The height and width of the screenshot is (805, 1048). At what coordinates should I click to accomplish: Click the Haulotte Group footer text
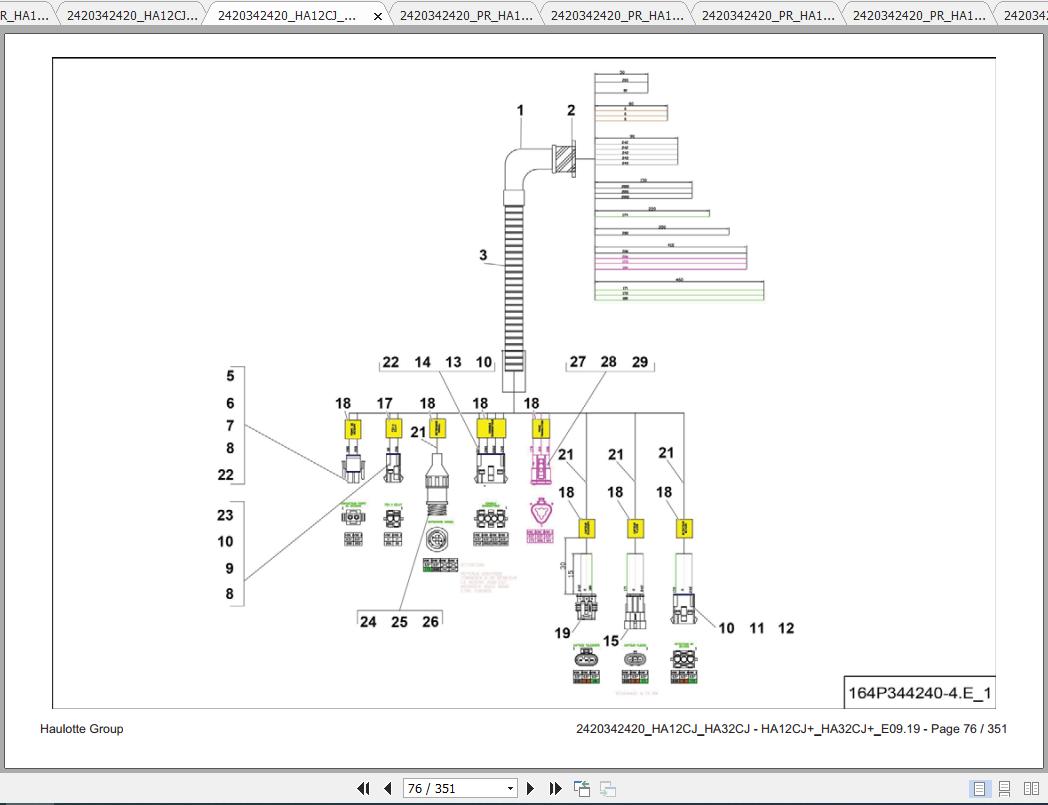[82, 729]
